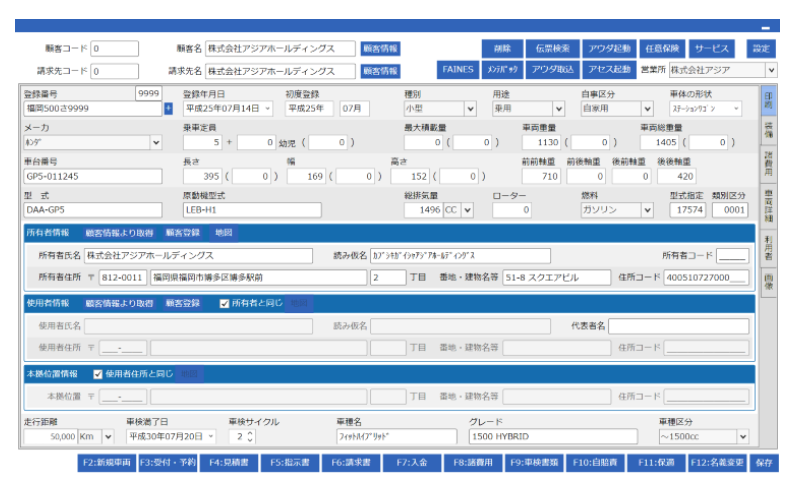The width and height of the screenshot is (793, 489).
Task: Open F4:見積書 estimate function
Action: (x=227, y=464)
